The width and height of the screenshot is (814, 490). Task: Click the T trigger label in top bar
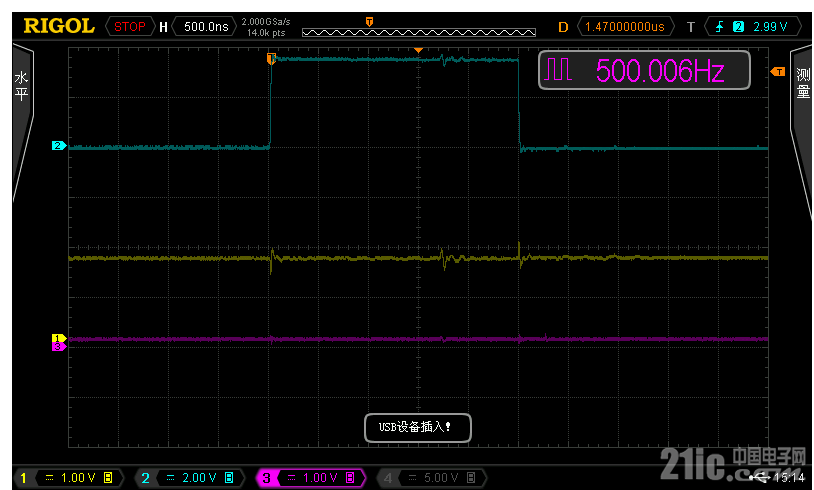point(690,27)
